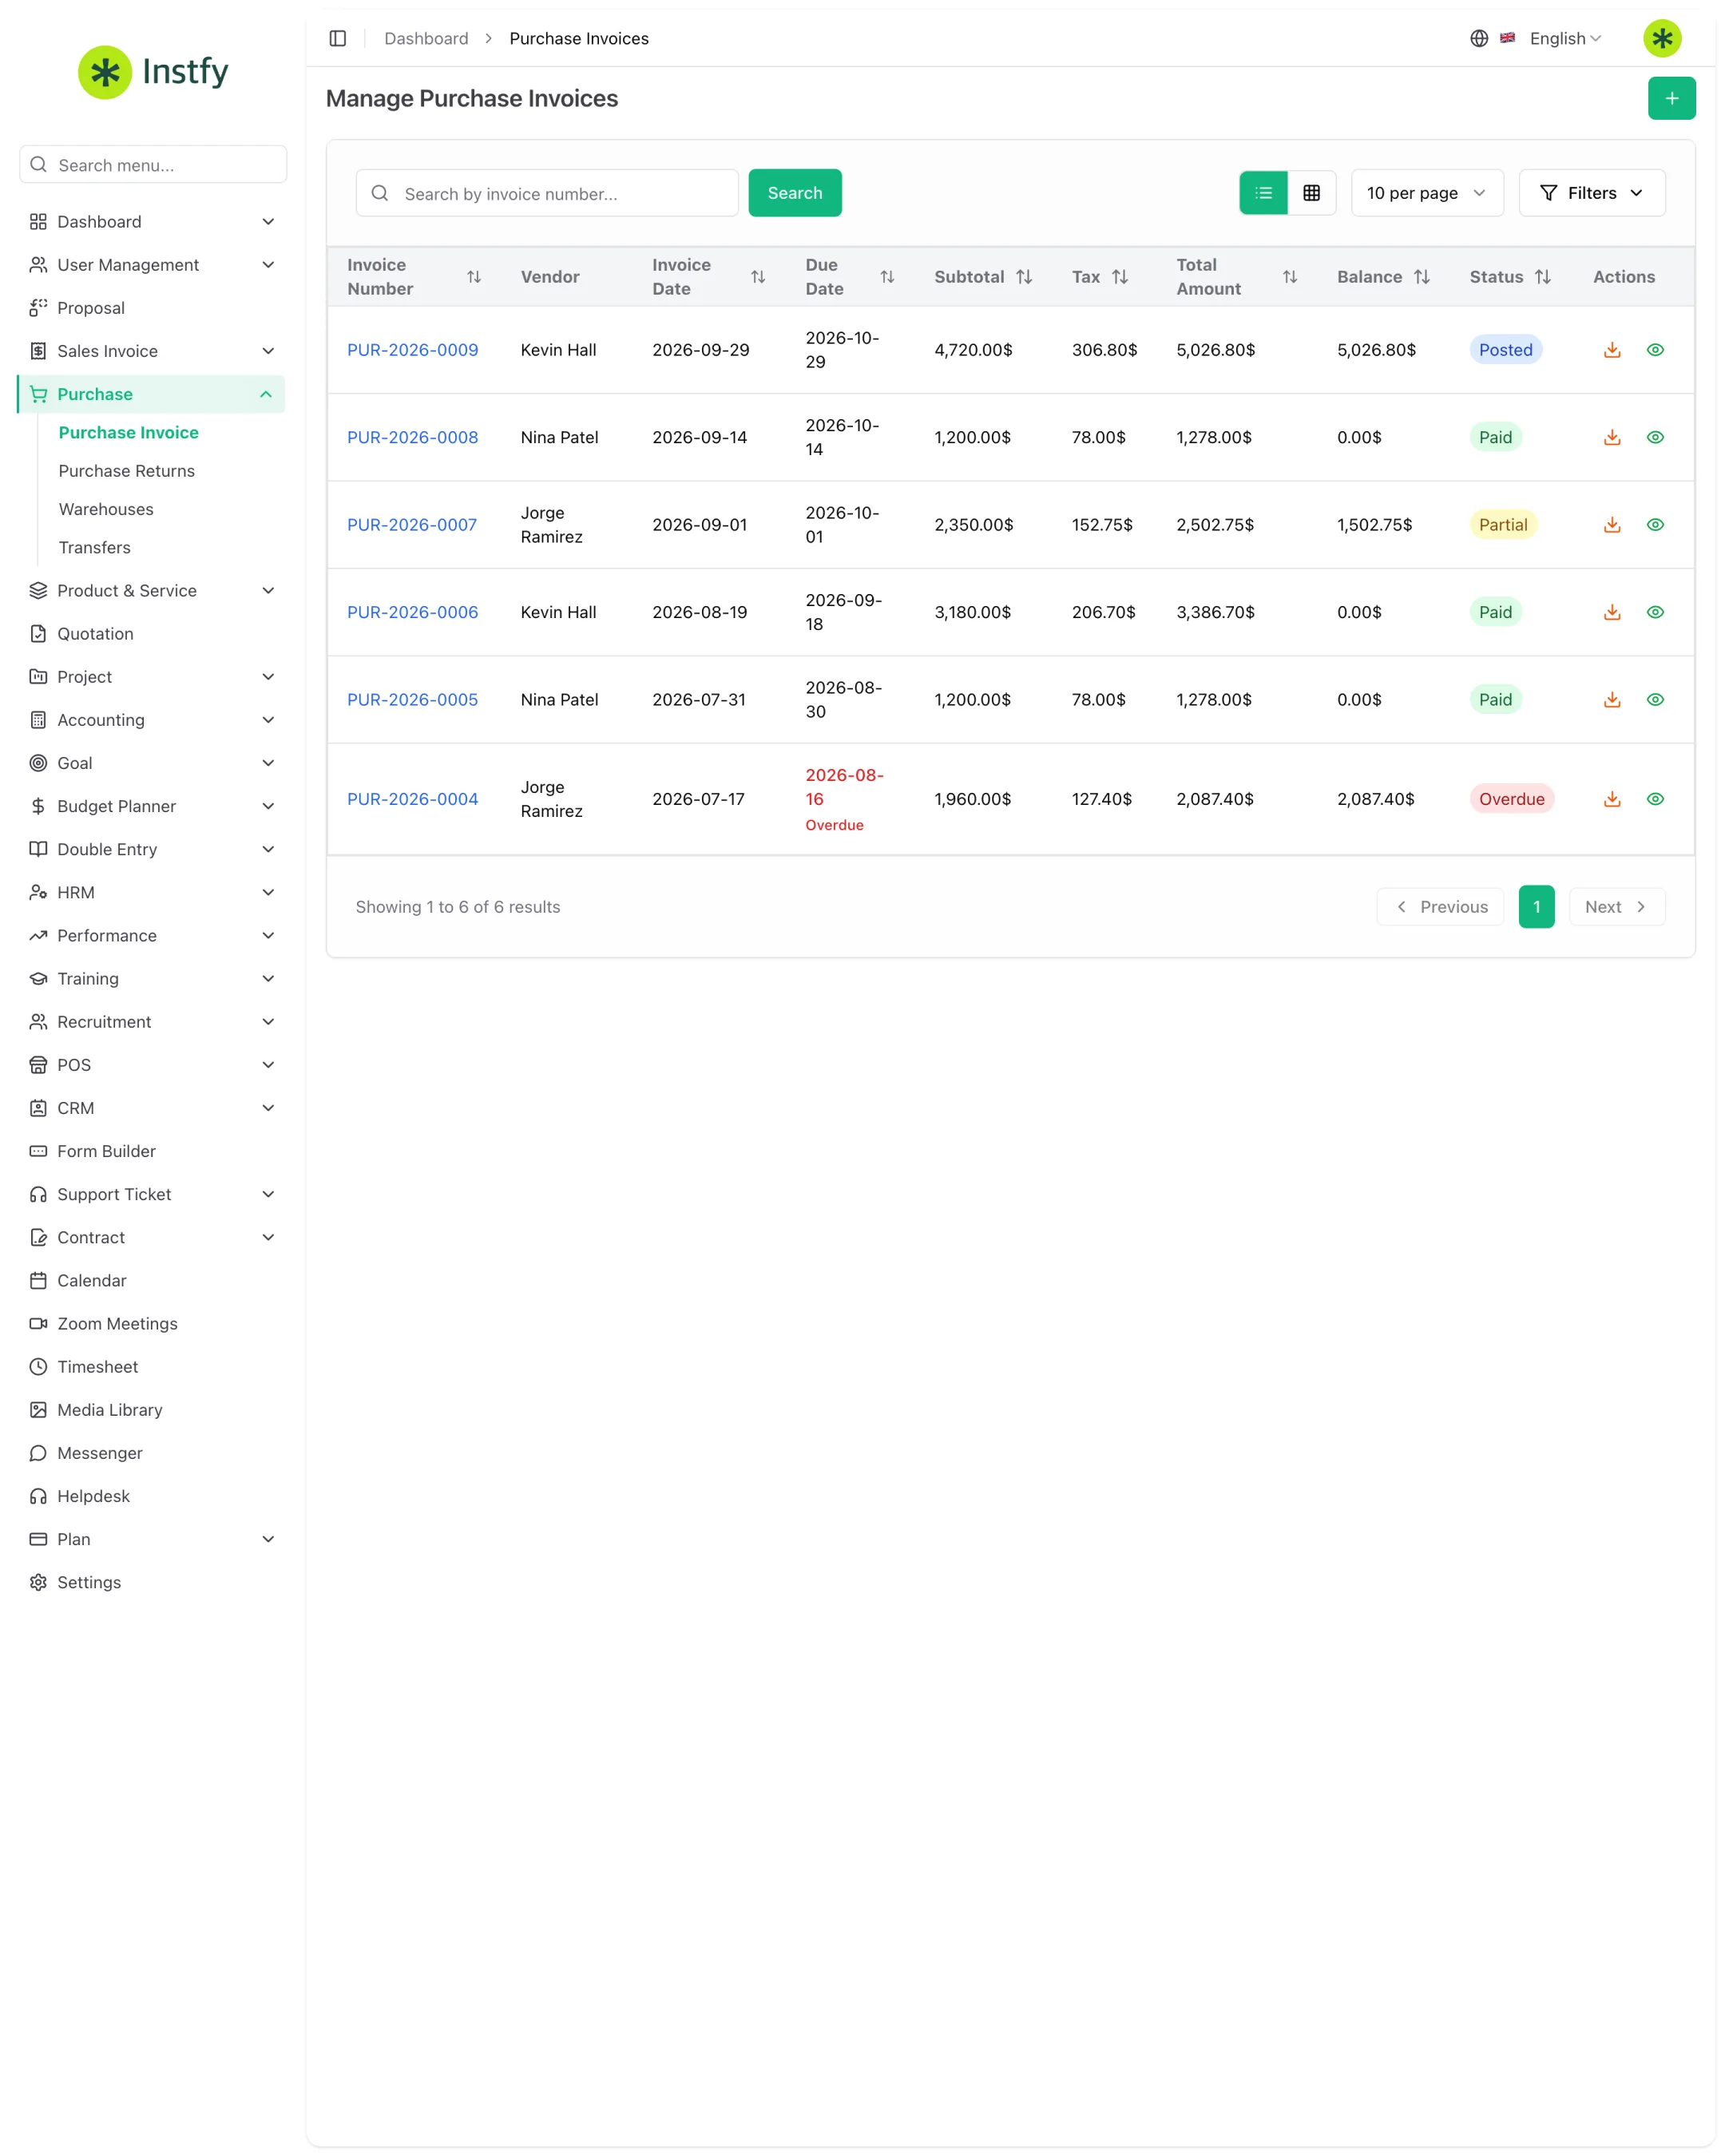Click the invoice number search field

(547, 193)
